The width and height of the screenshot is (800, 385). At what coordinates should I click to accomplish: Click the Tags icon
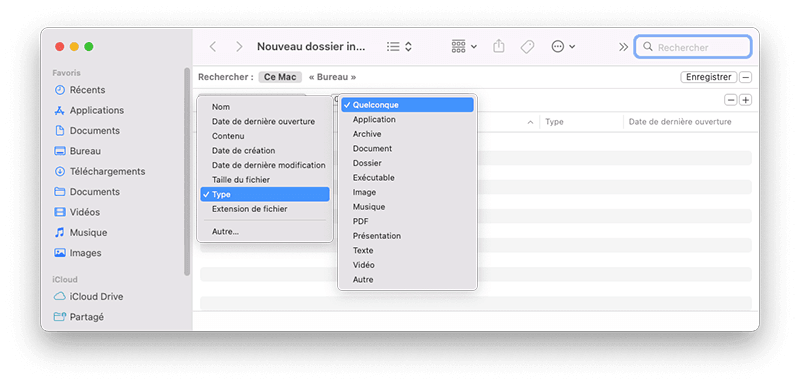click(x=527, y=47)
